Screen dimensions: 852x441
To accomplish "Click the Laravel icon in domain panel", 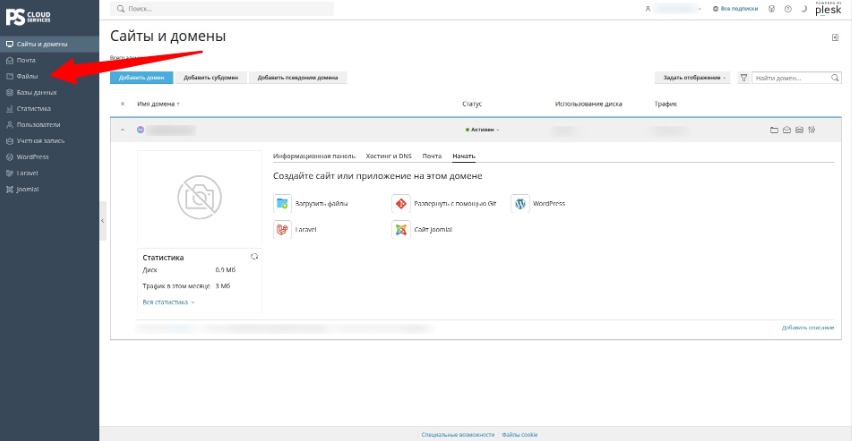I will pos(282,230).
